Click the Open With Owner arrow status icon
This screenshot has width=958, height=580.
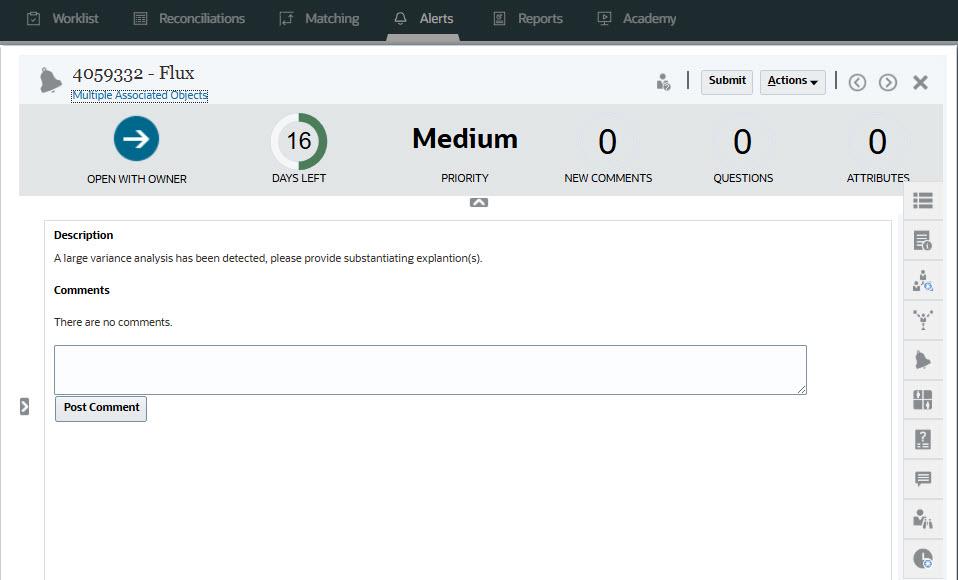[136, 139]
